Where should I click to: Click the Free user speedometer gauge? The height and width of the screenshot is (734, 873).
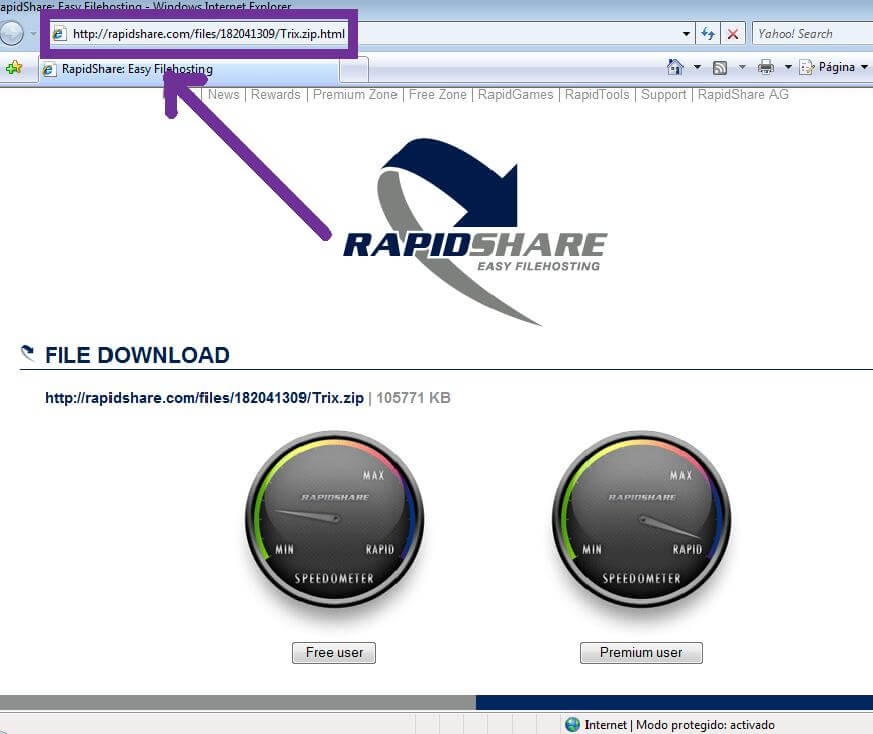[x=335, y=520]
